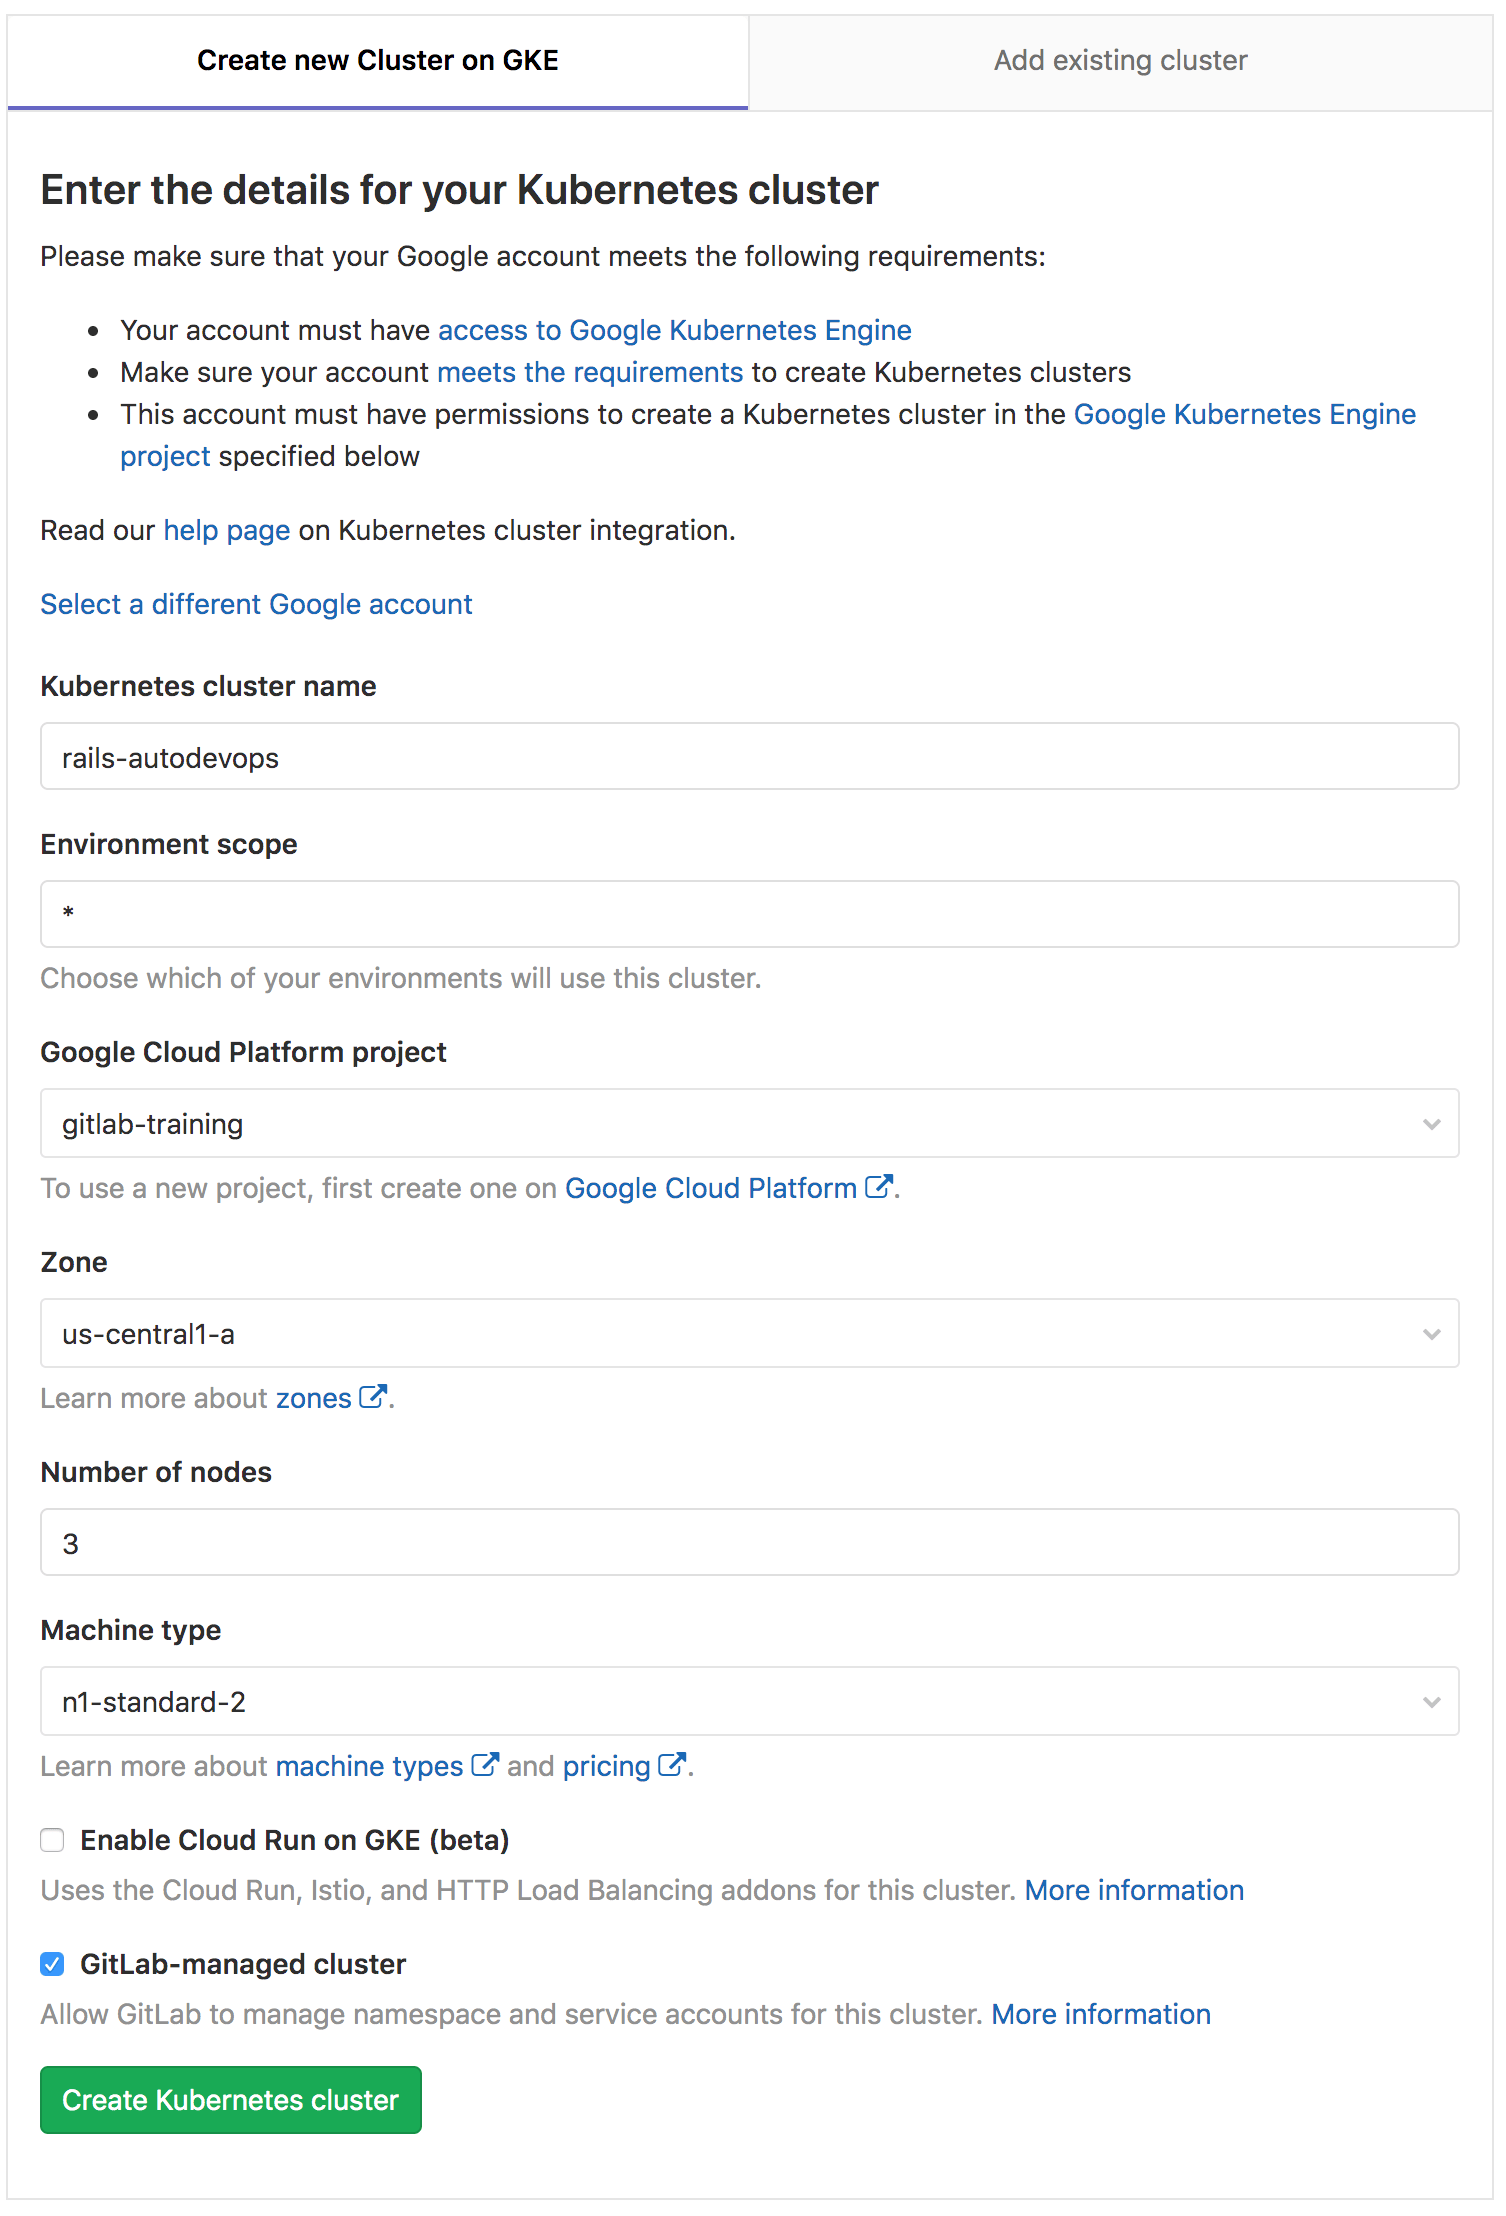Click More information about Cloud Run addons
The image size is (1506, 2216).
tap(1134, 1890)
